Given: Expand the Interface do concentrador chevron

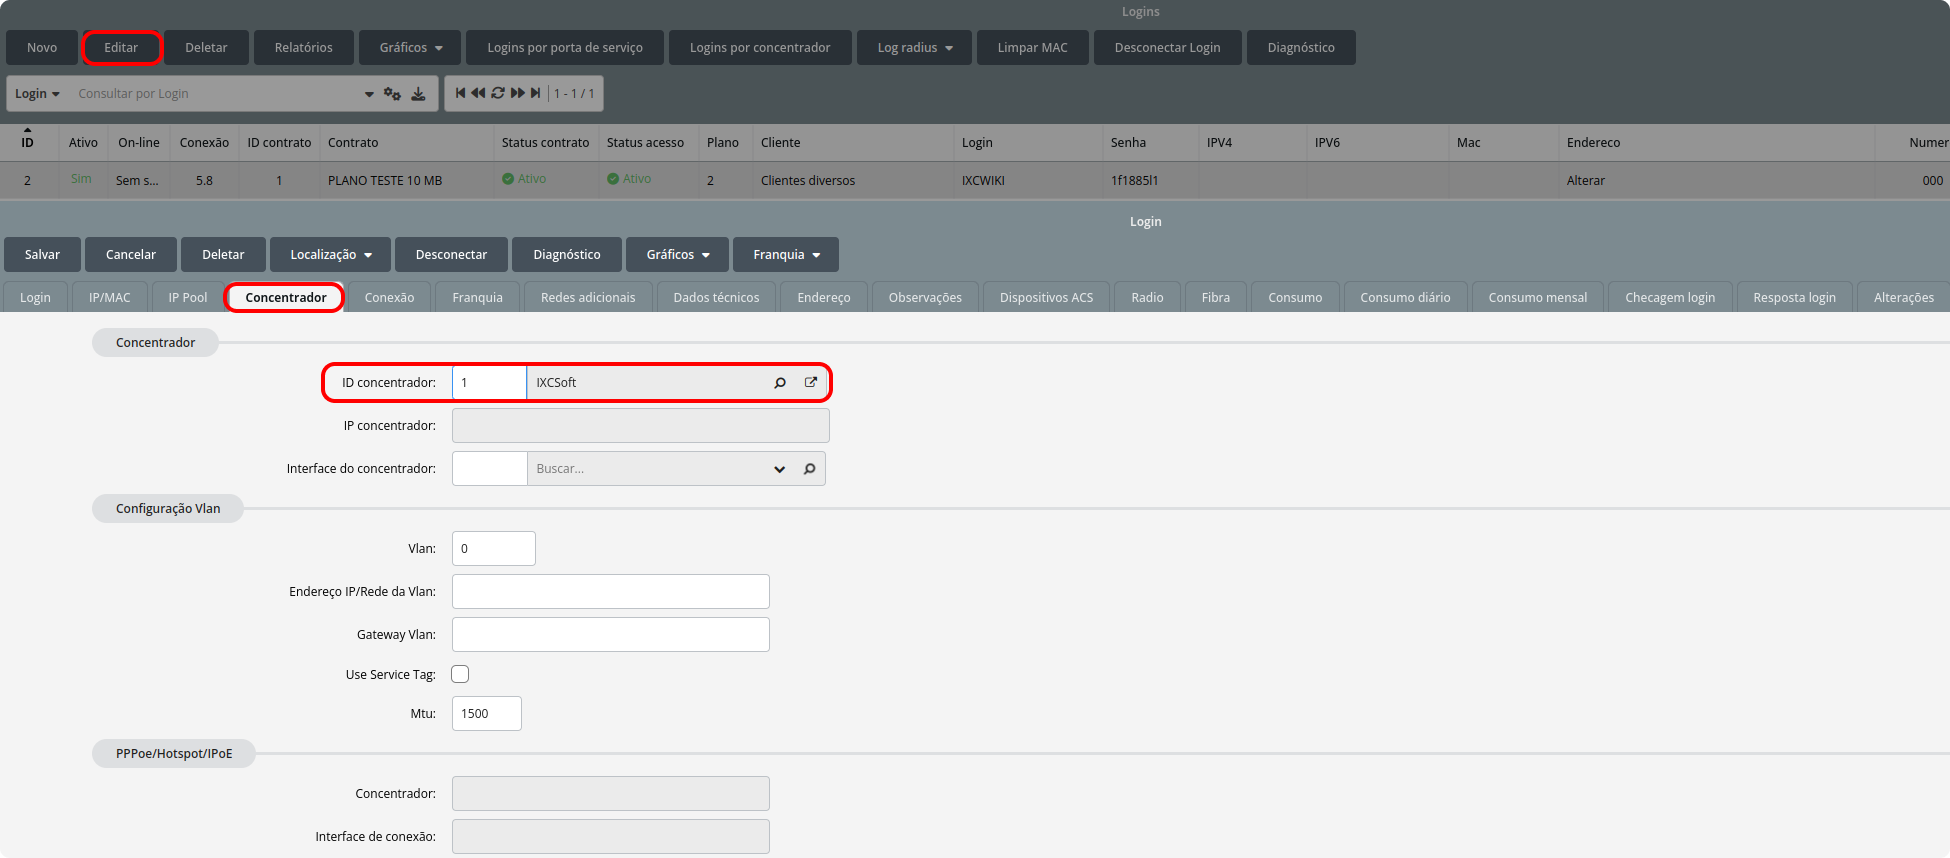Looking at the screenshot, I should (780, 469).
